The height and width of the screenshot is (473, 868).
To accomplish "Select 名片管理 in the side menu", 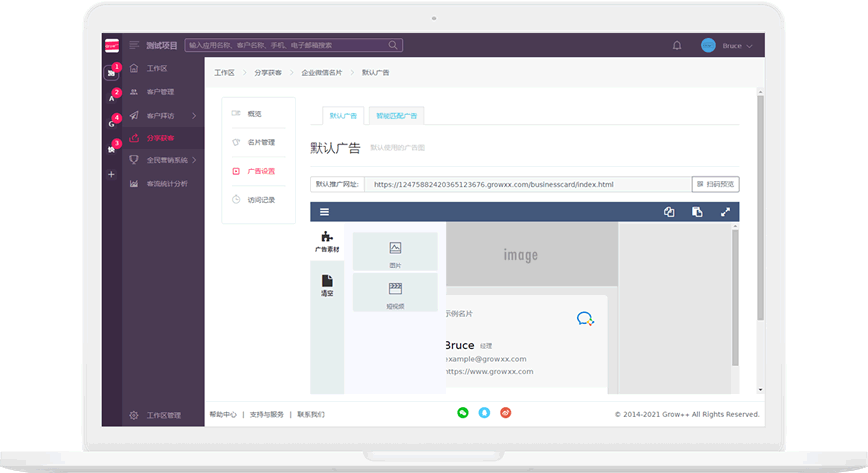I will pos(260,142).
